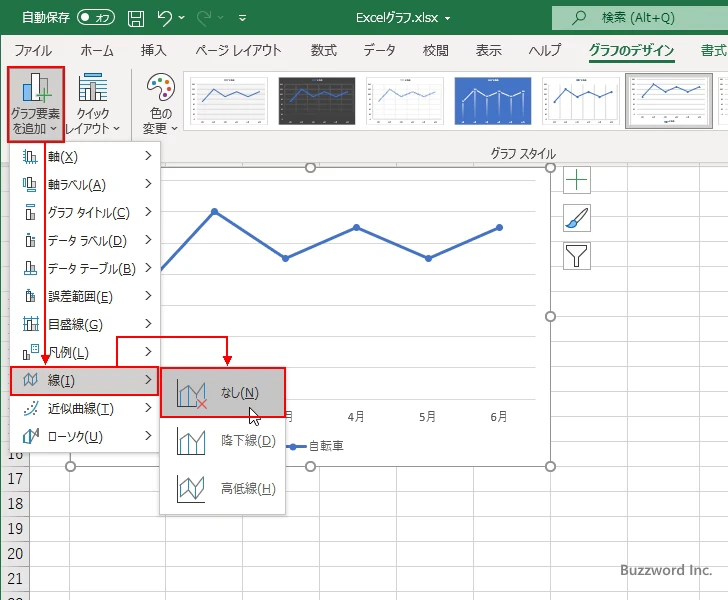
Task: Choose 高低線(H) high-low lines option
Action: click(223, 489)
